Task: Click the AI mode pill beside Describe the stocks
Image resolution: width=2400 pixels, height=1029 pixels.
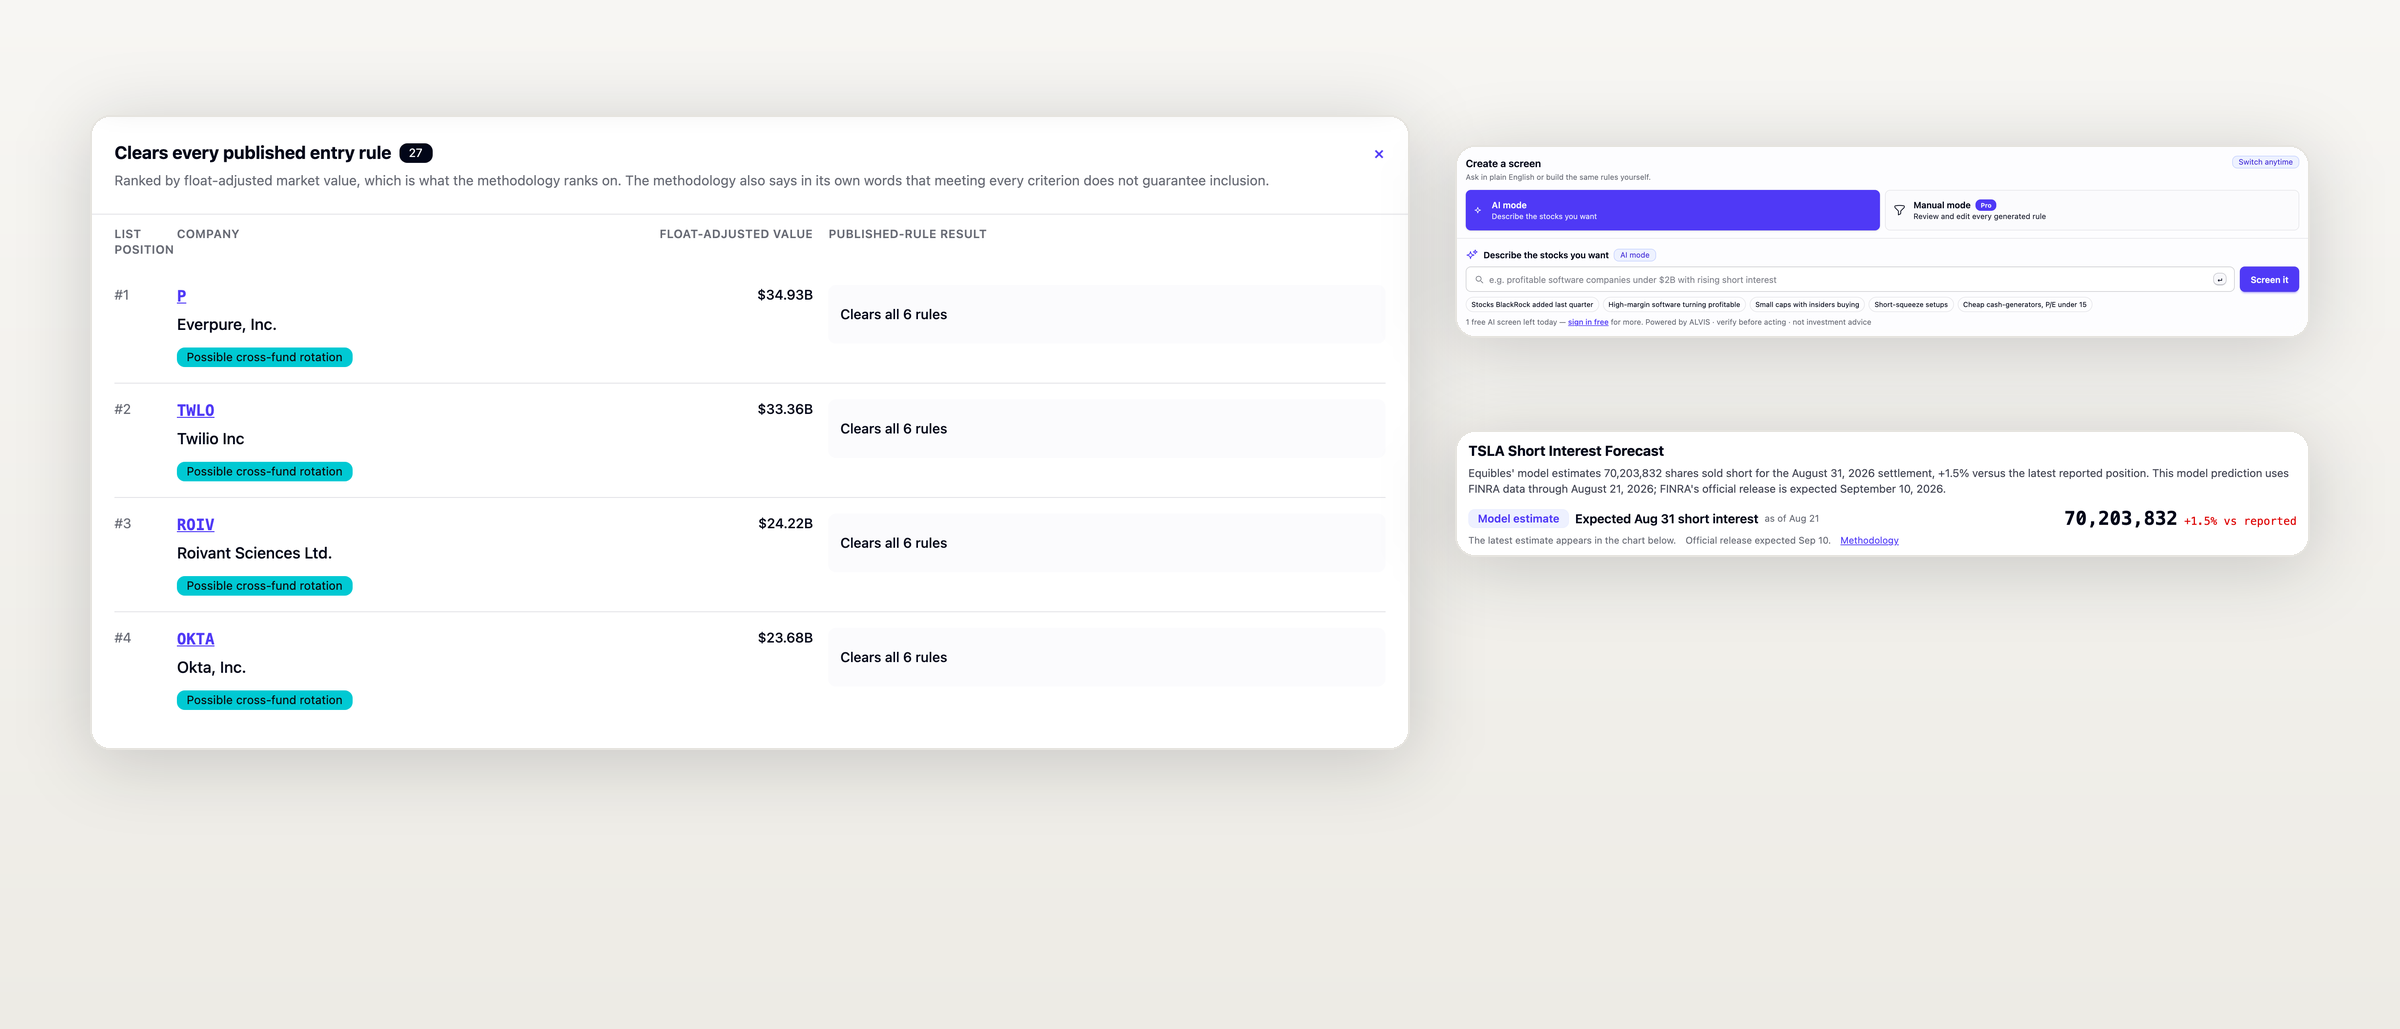Action: [x=1635, y=255]
